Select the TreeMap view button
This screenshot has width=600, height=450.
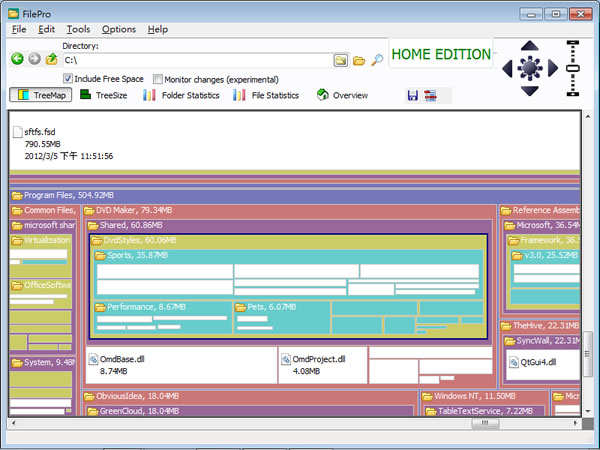[41, 95]
